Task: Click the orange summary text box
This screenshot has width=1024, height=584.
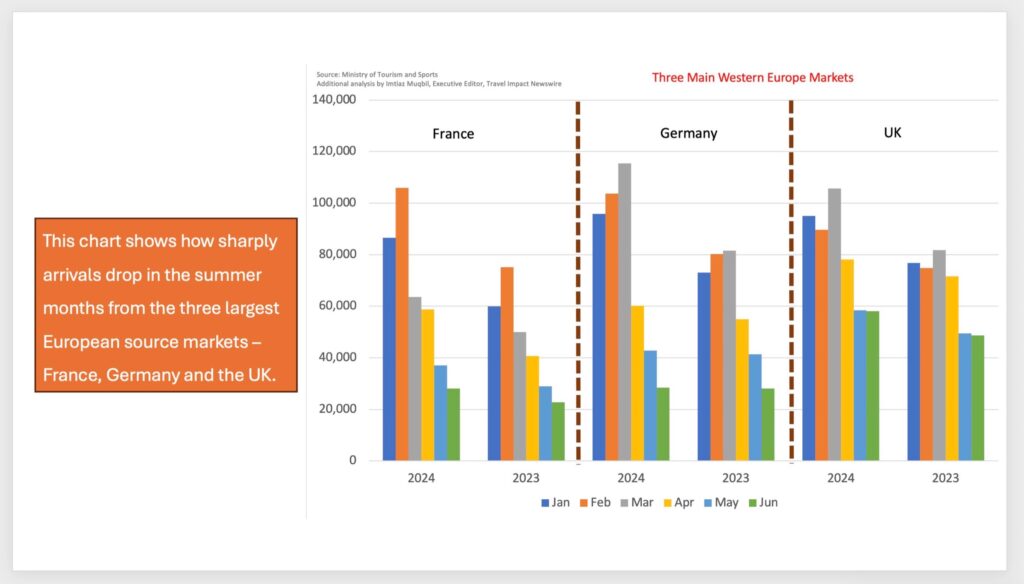Action: coord(166,305)
